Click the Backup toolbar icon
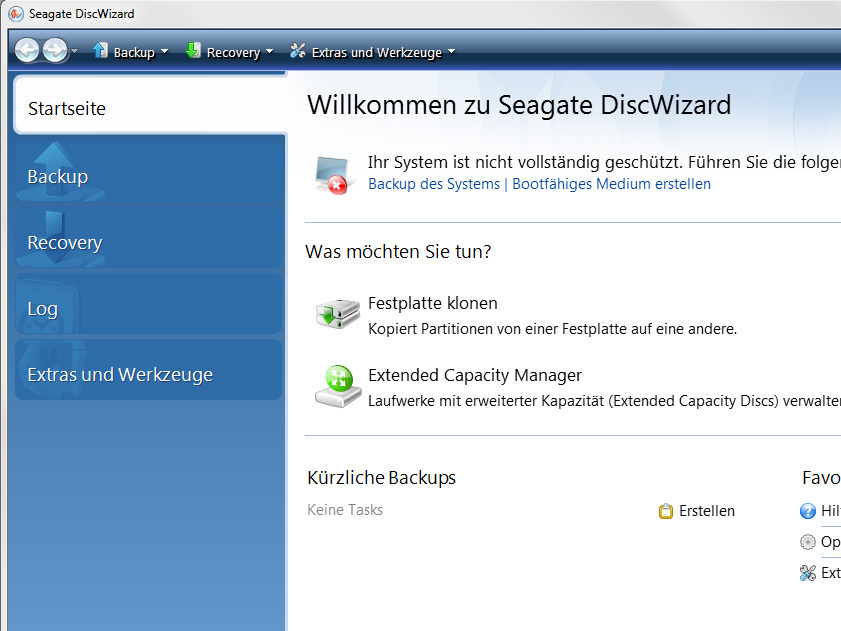 pos(101,51)
